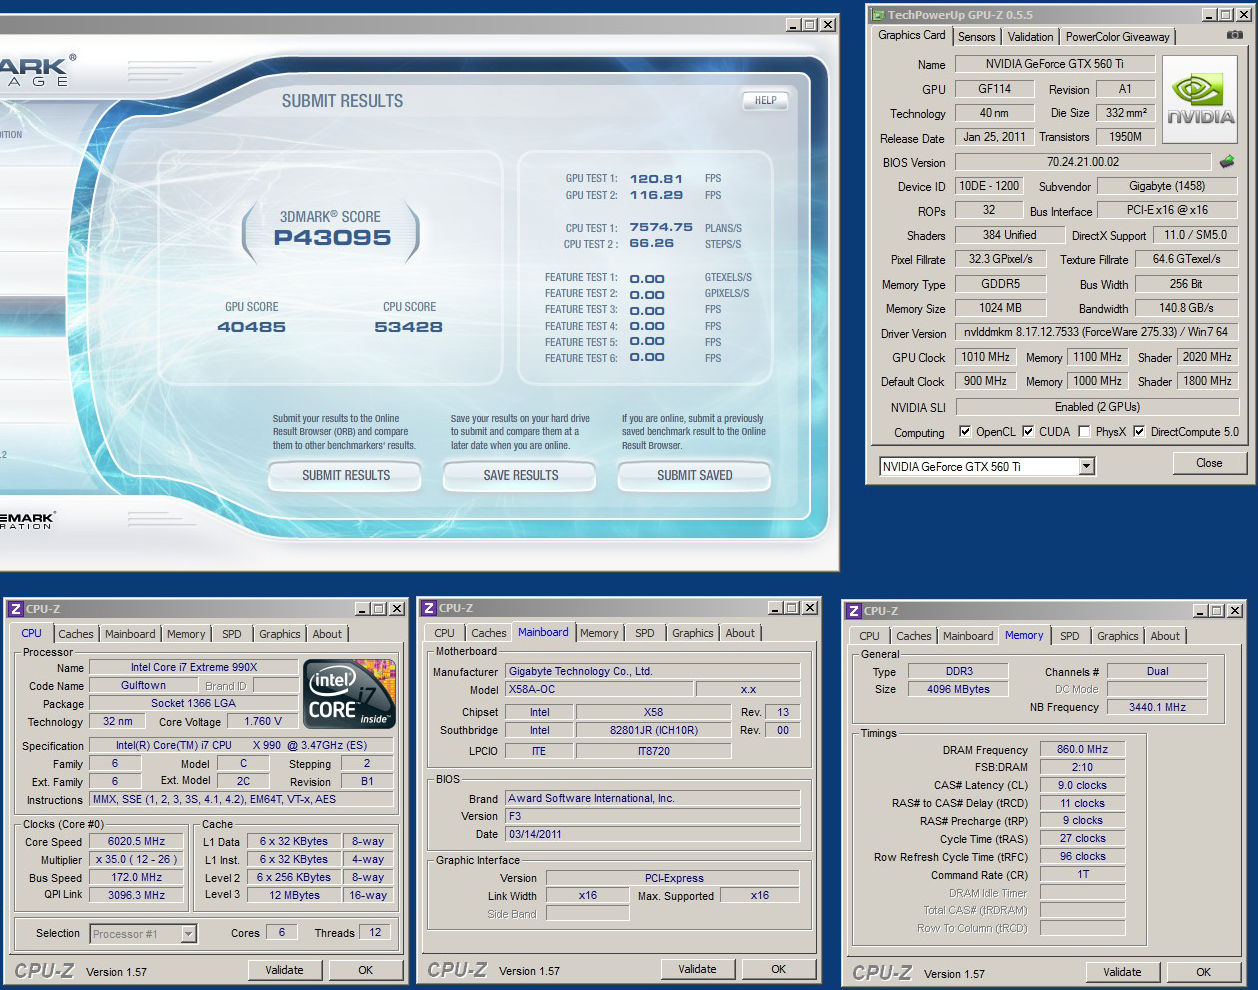The image size is (1258, 990).
Task: Click the 3DMark score P43095
Action: pyautogui.click(x=333, y=238)
